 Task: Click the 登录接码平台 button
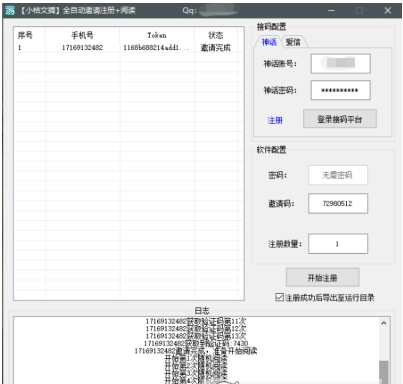tap(340, 119)
